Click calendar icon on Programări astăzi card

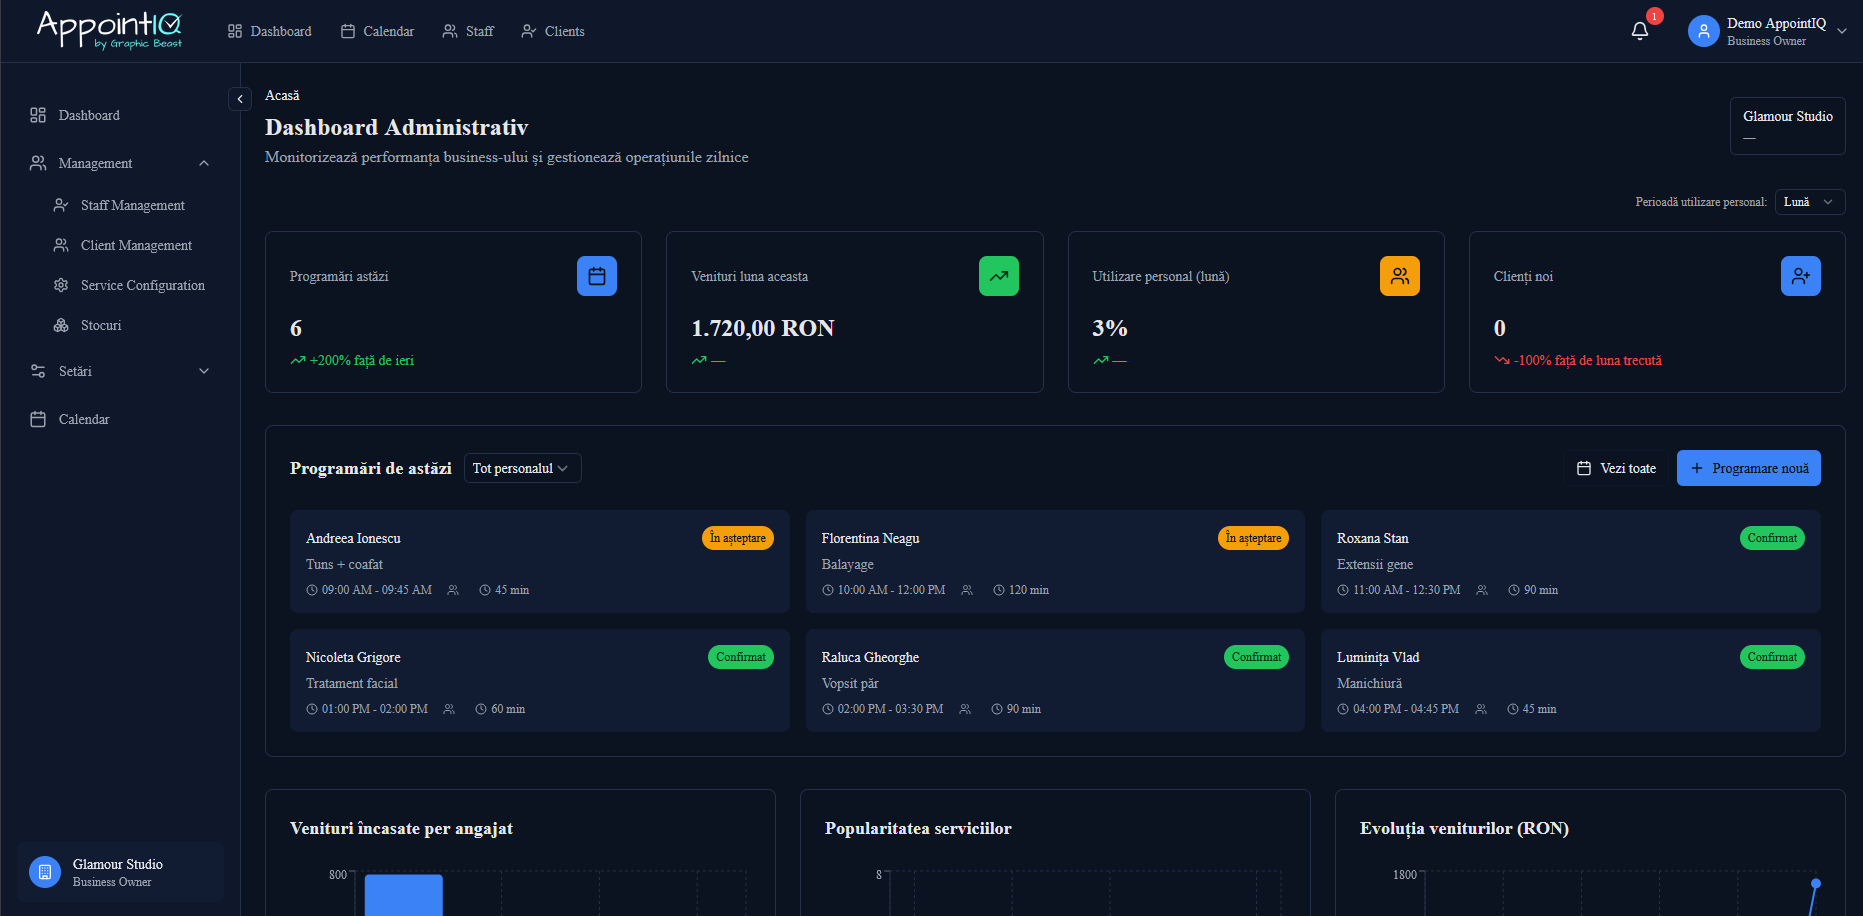[x=597, y=276]
